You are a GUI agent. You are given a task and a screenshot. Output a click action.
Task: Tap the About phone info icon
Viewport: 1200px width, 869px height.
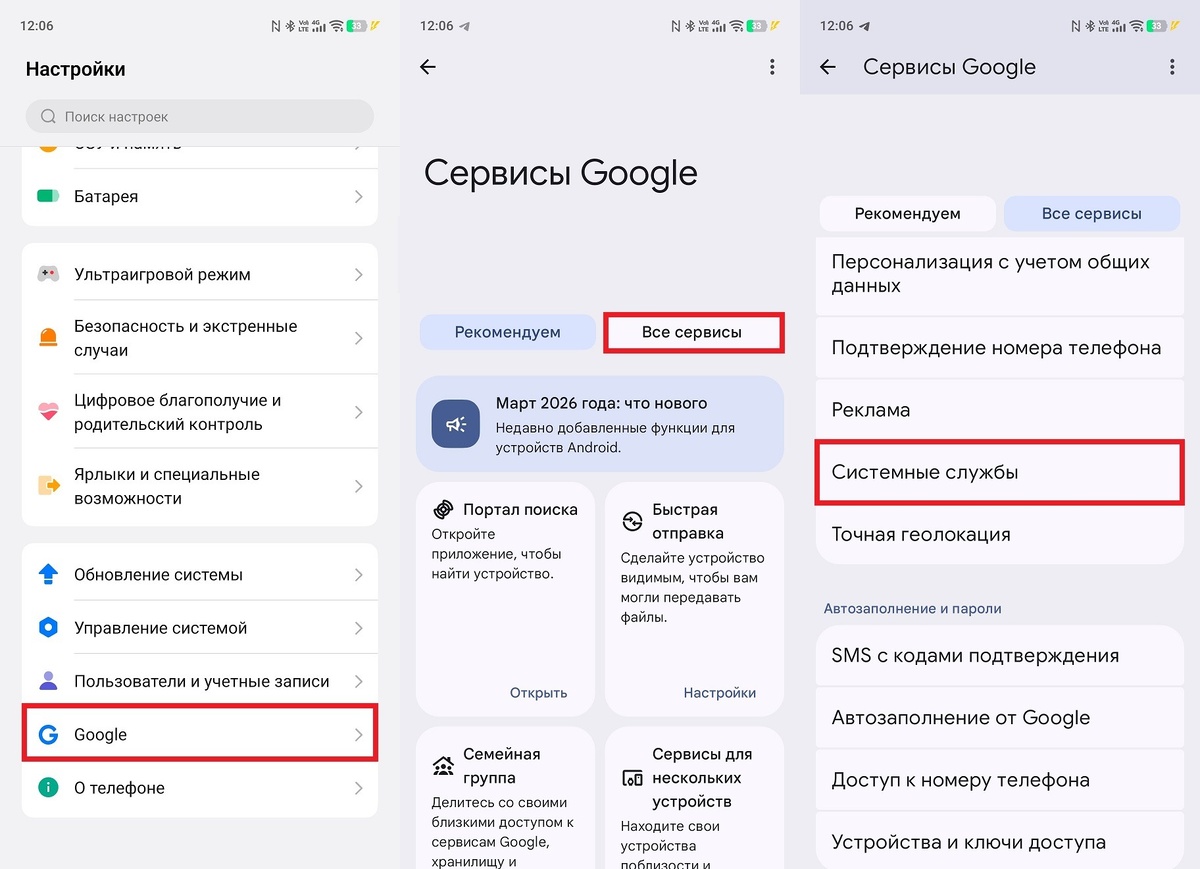(x=48, y=788)
